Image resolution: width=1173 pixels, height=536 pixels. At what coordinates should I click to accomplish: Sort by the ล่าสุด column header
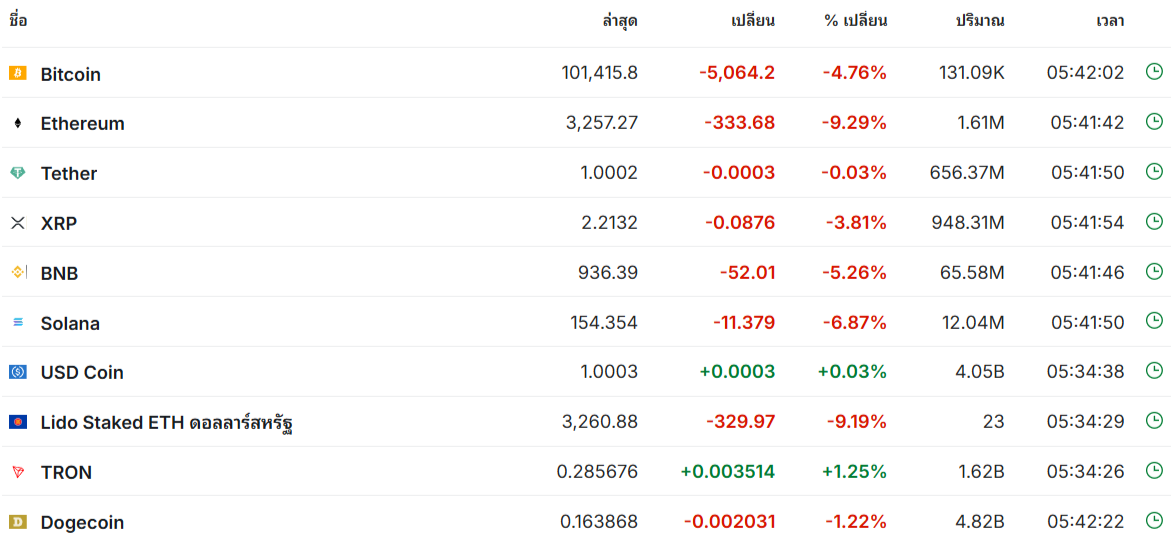click(x=620, y=21)
